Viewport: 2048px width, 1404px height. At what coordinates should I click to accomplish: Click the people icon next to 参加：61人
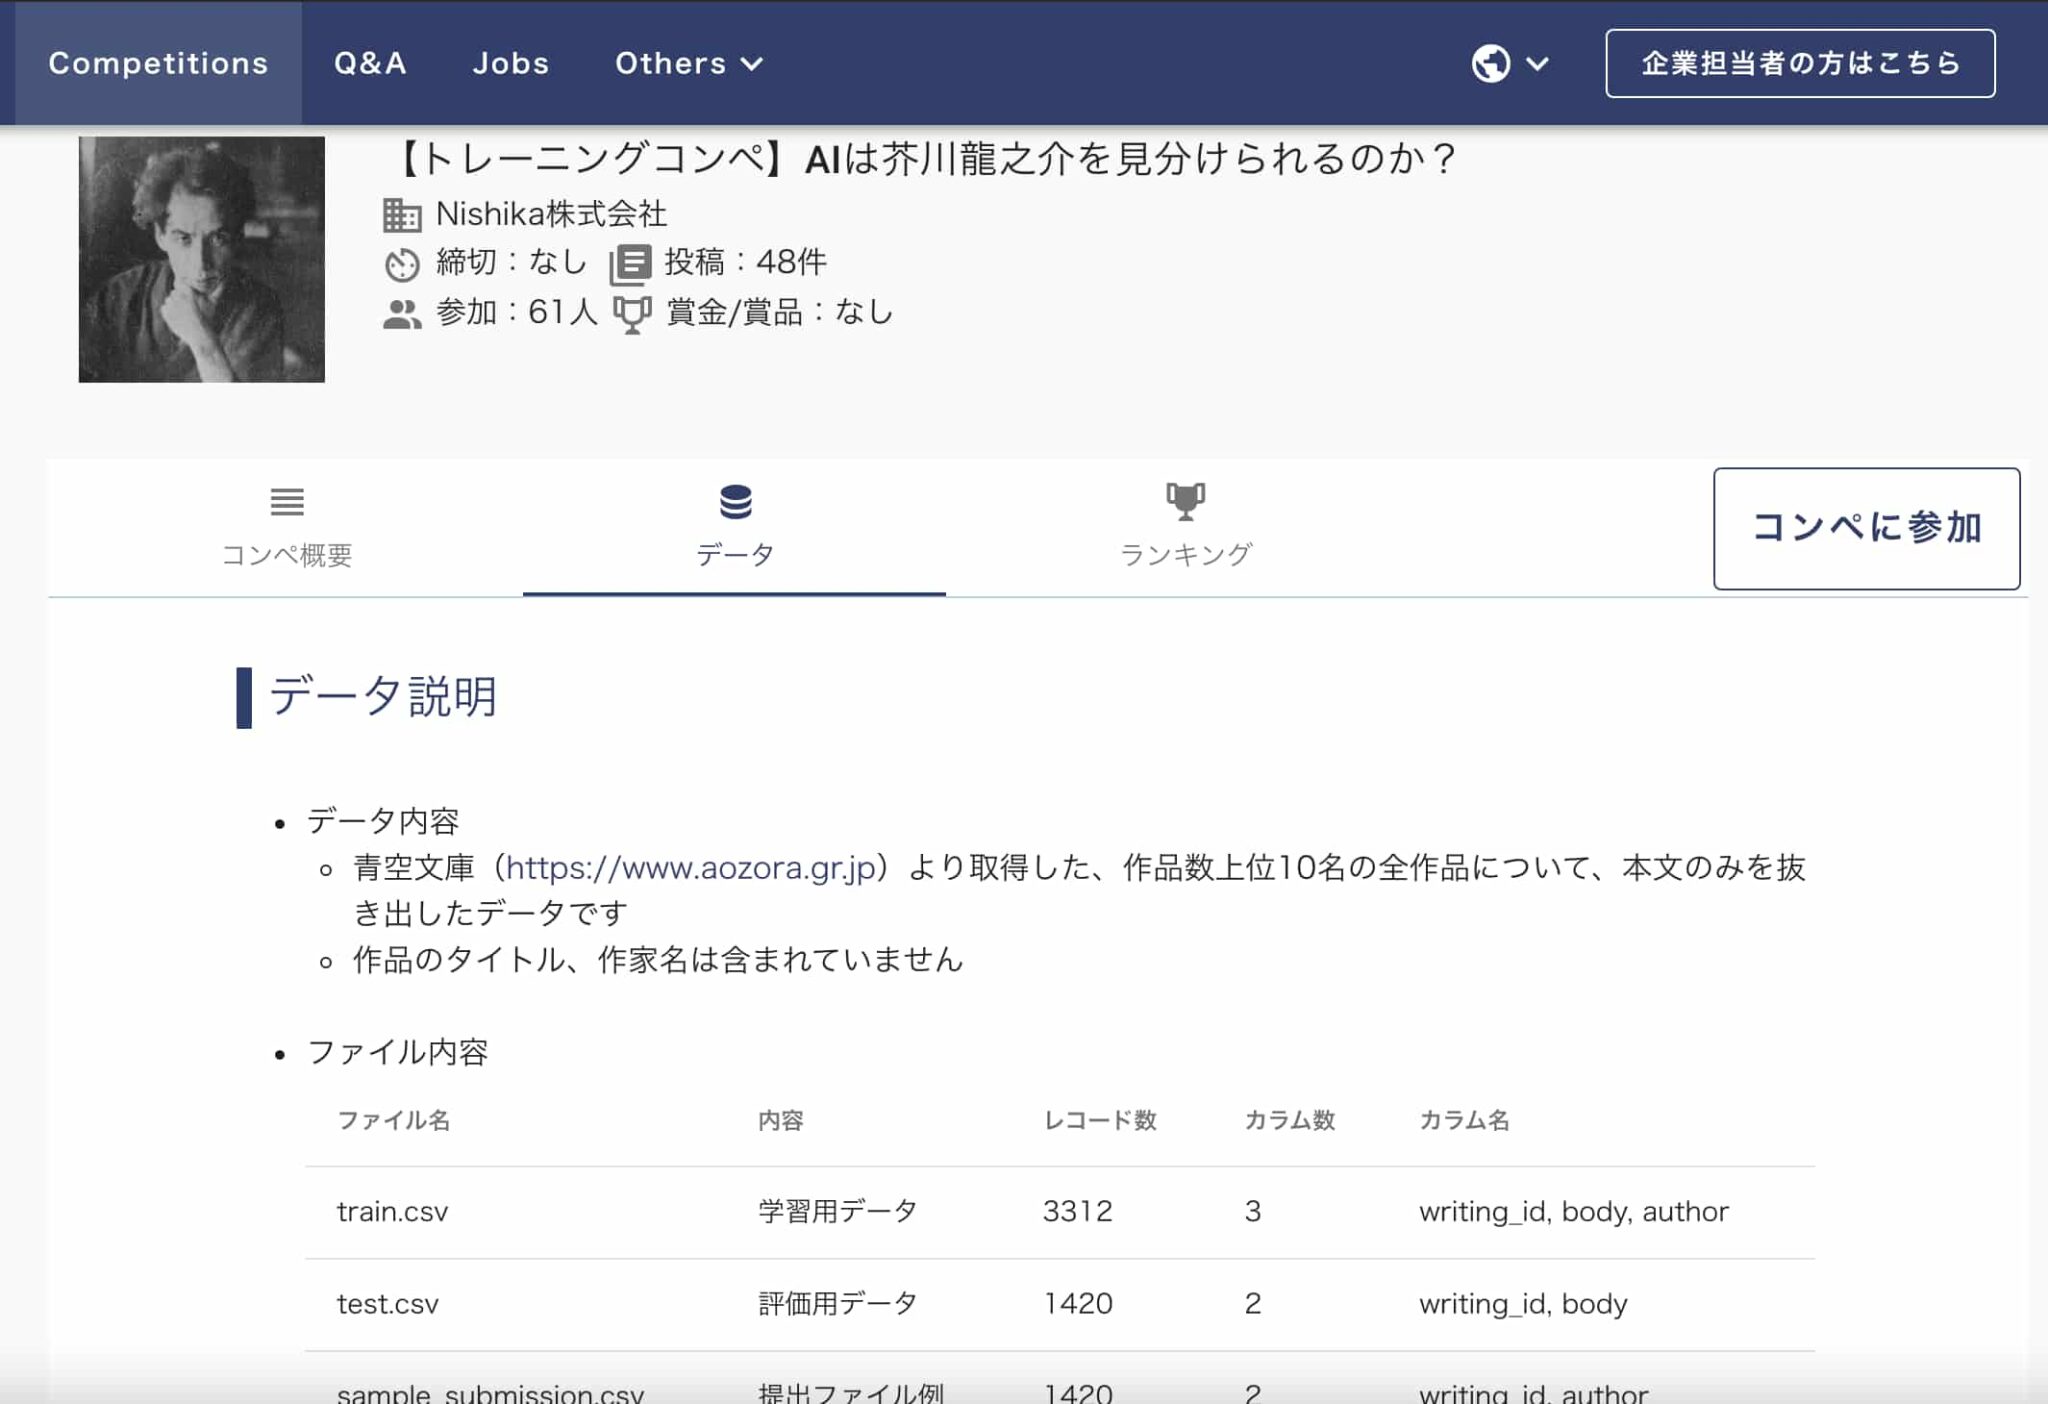tap(400, 312)
